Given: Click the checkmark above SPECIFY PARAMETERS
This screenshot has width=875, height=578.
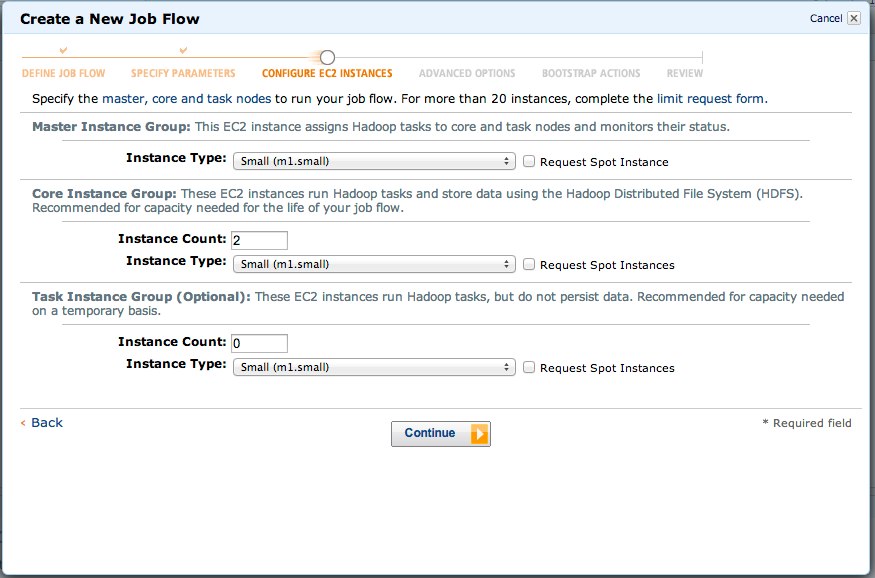Looking at the screenshot, I should pos(182,48).
